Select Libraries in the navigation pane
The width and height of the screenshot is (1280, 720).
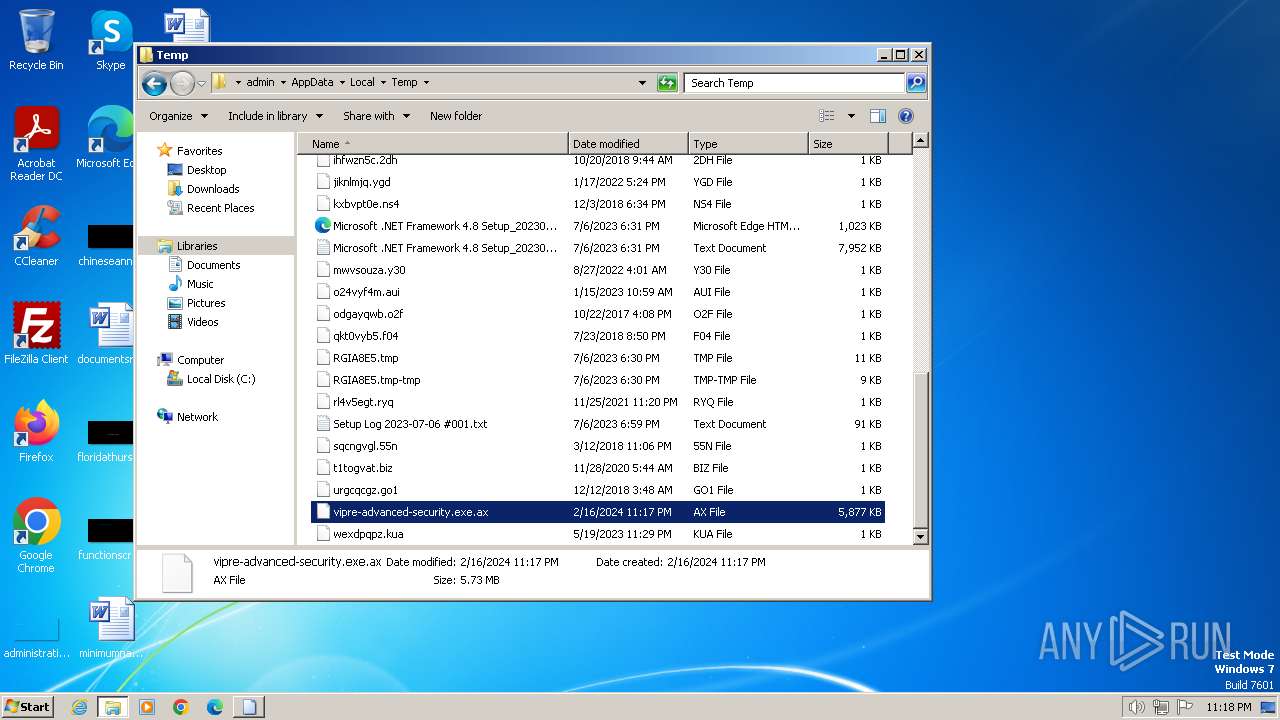[197, 246]
